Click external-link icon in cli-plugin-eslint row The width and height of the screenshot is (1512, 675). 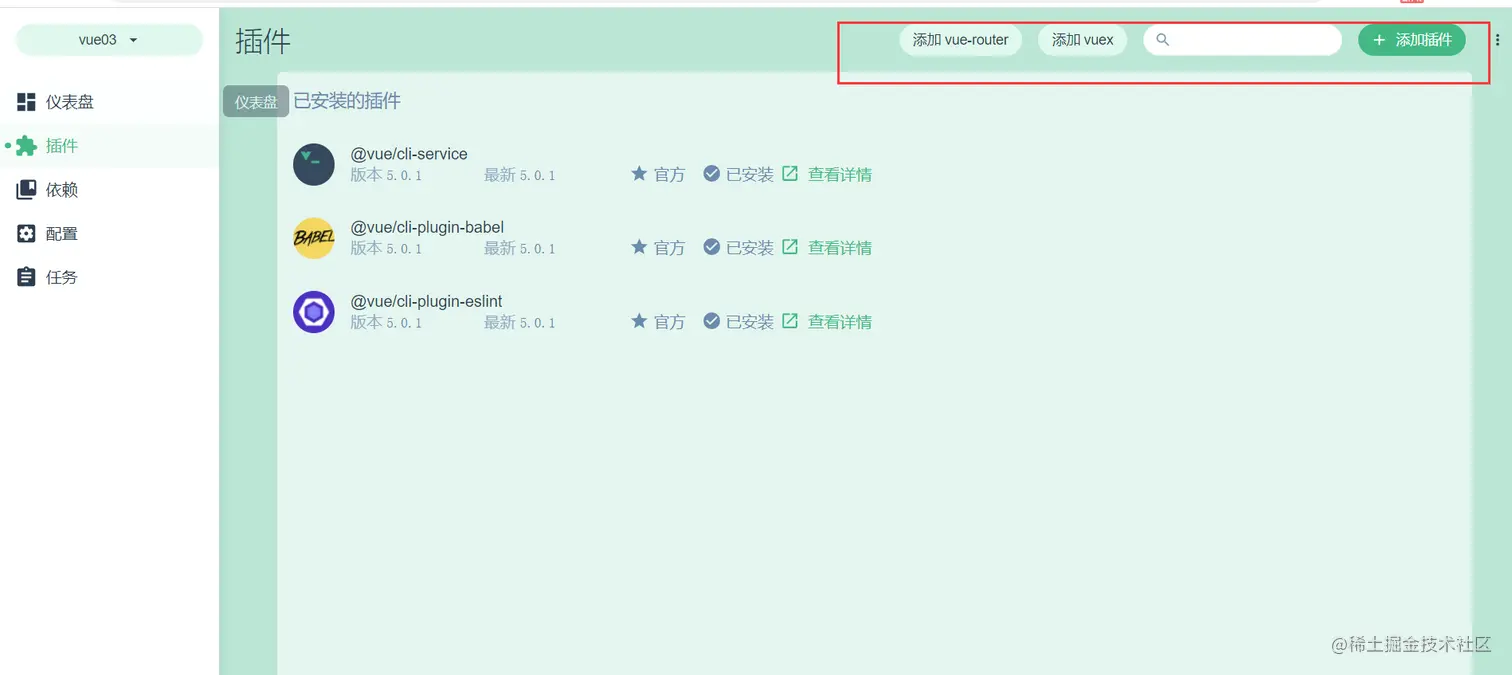[x=790, y=320]
